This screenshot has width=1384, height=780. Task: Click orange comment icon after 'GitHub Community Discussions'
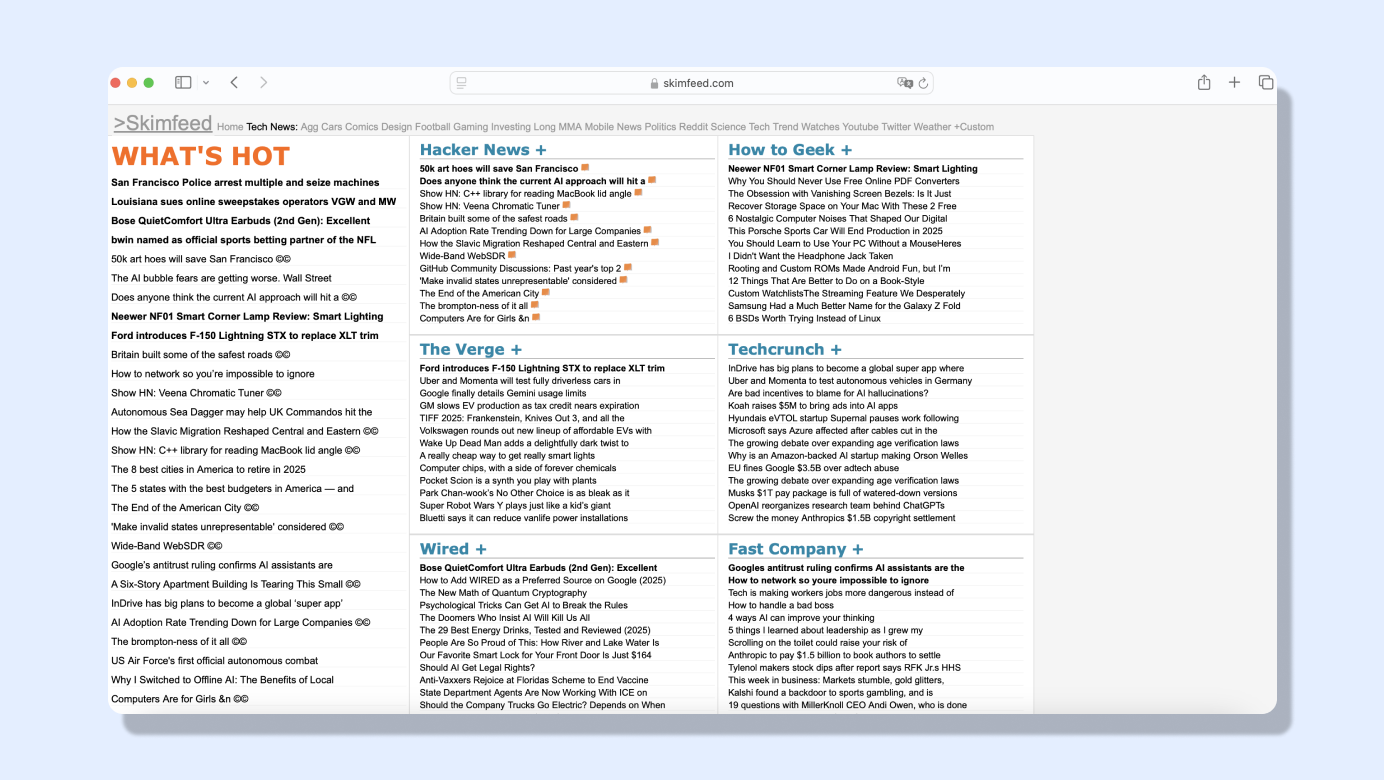[x=628, y=268]
